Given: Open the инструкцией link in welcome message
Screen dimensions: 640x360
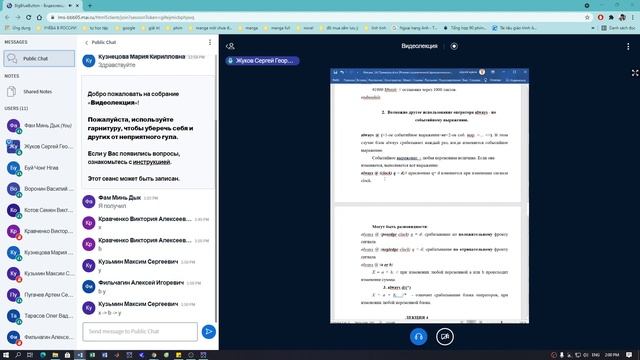Looking at the screenshot, I should (151, 162).
